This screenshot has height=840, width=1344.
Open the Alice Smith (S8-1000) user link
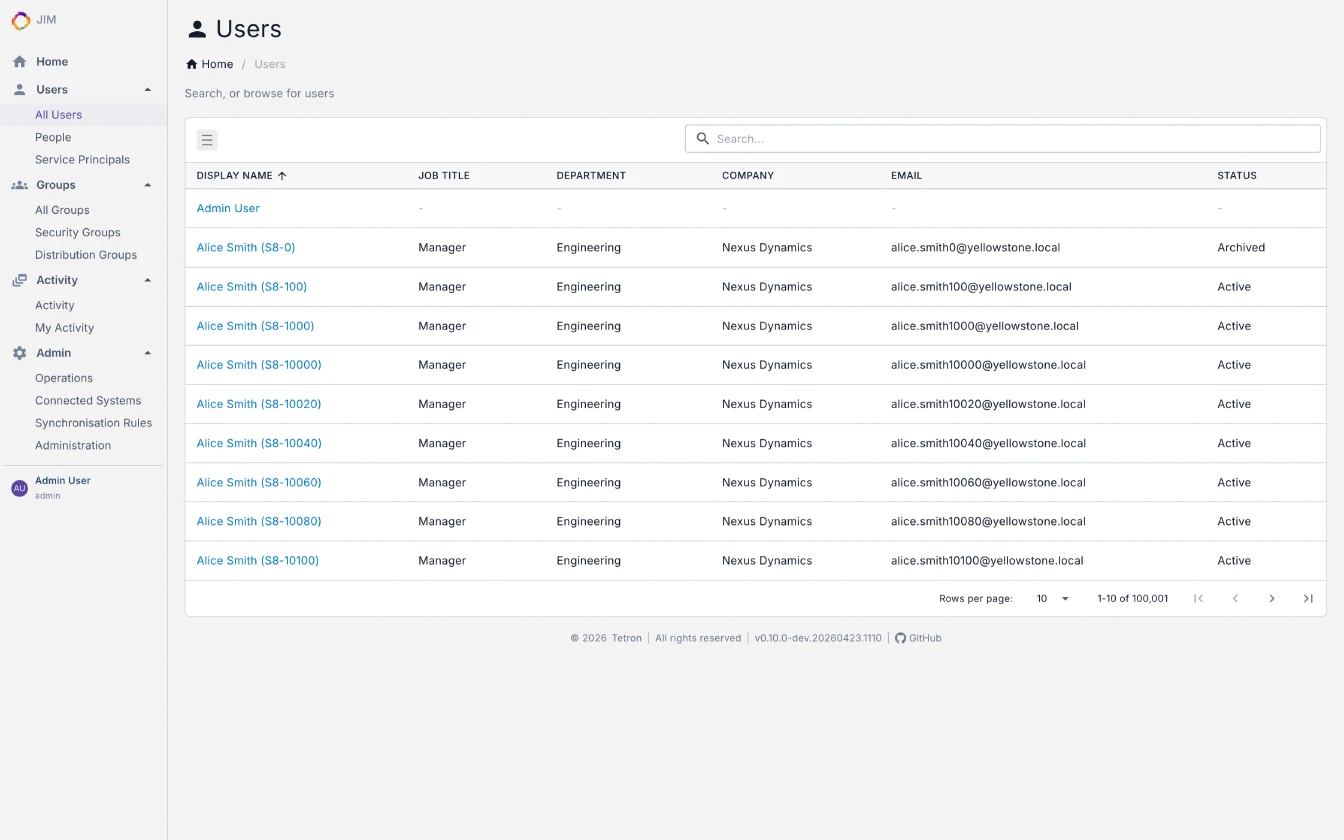[x=255, y=326]
